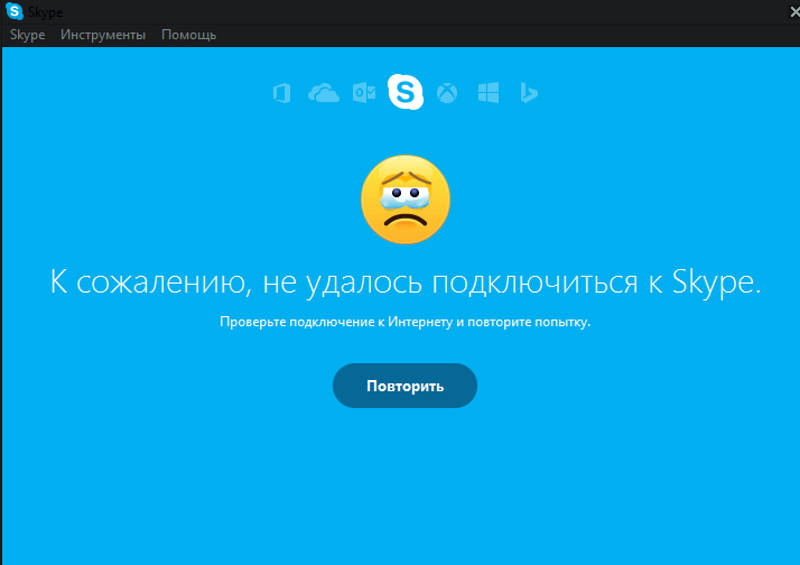
Task: Open the Помощь menu
Action: (189, 35)
